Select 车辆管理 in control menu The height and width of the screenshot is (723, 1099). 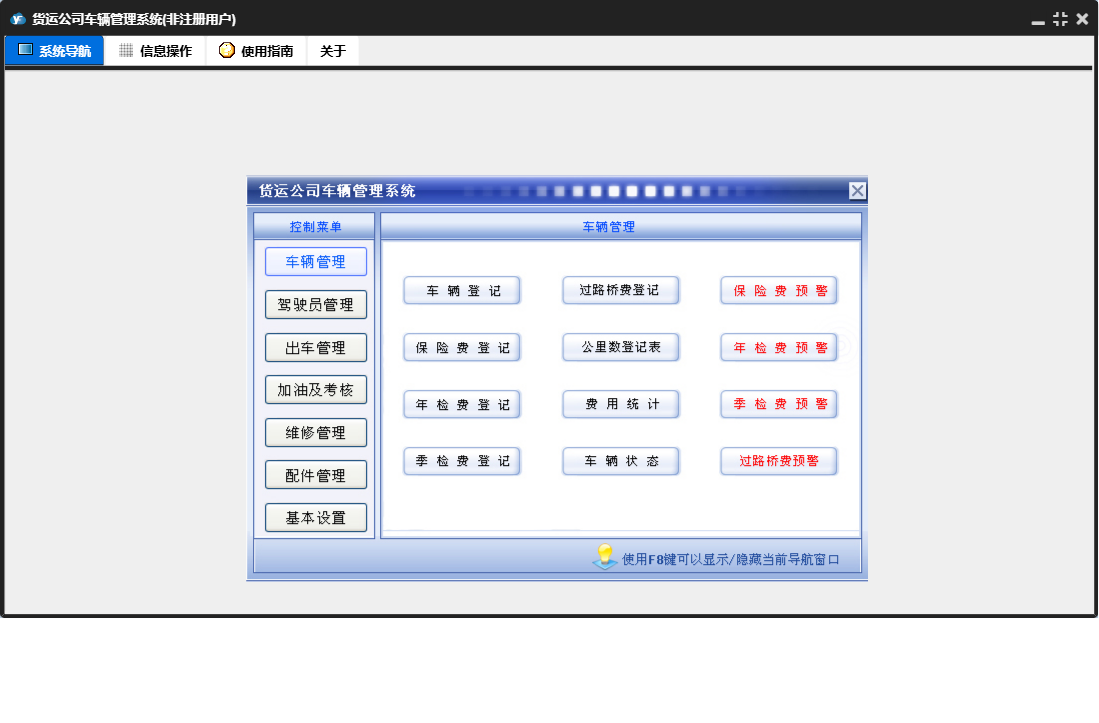tap(316, 262)
